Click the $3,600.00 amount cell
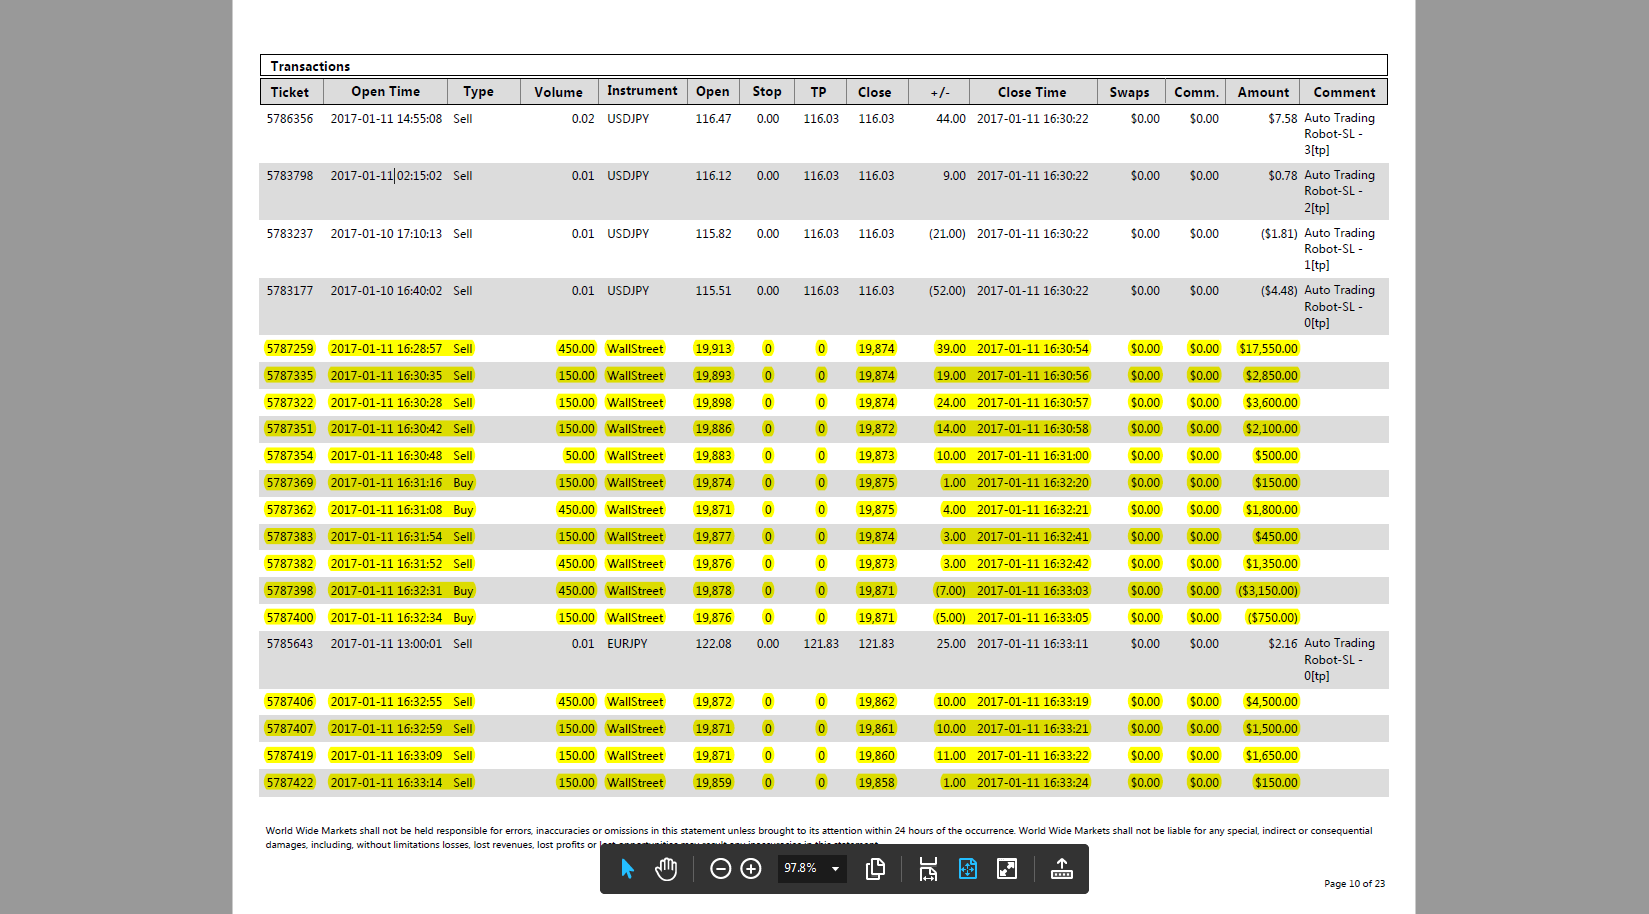Image resolution: width=1649 pixels, height=914 pixels. point(1271,403)
